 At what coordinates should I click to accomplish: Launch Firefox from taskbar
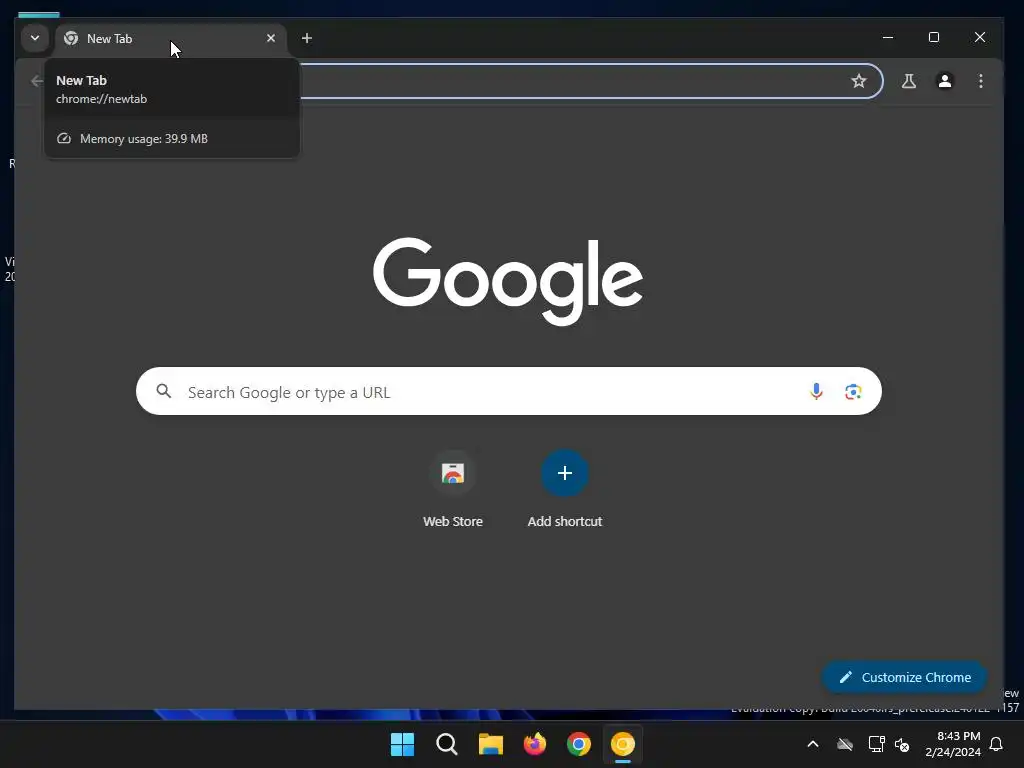click(535, 744)
